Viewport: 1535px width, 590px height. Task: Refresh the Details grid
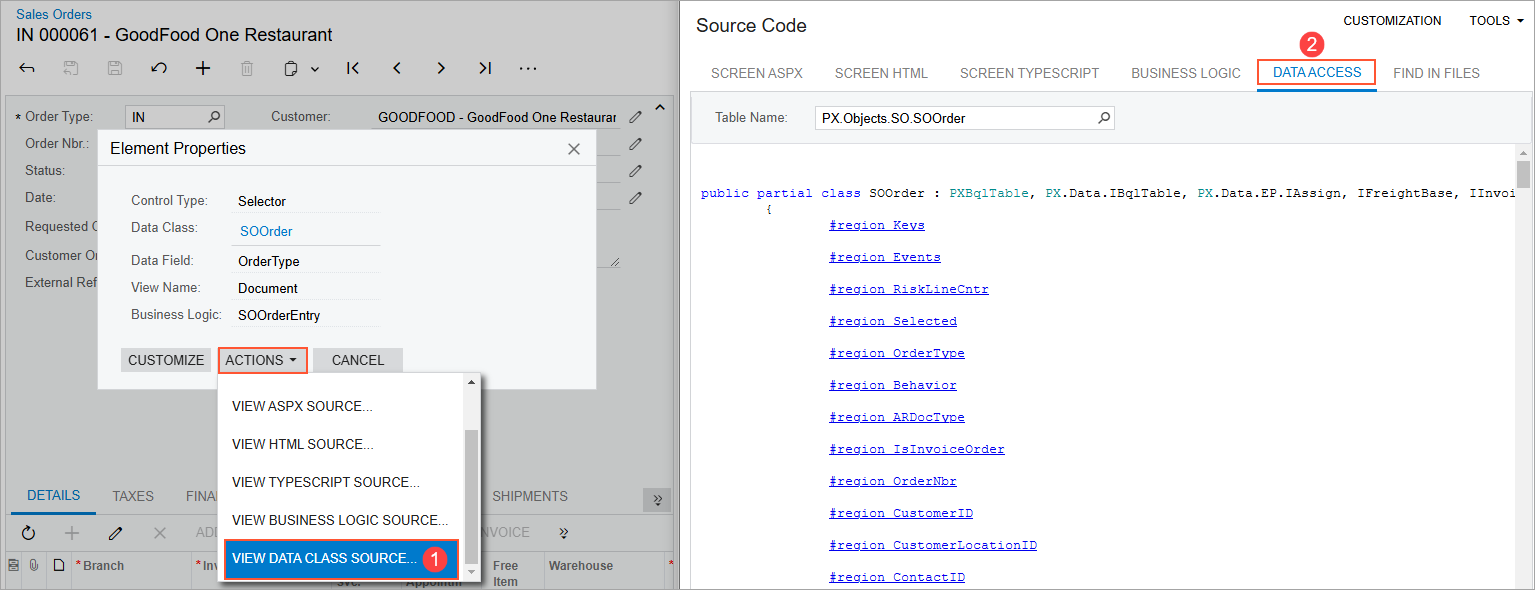pos(28,533)
